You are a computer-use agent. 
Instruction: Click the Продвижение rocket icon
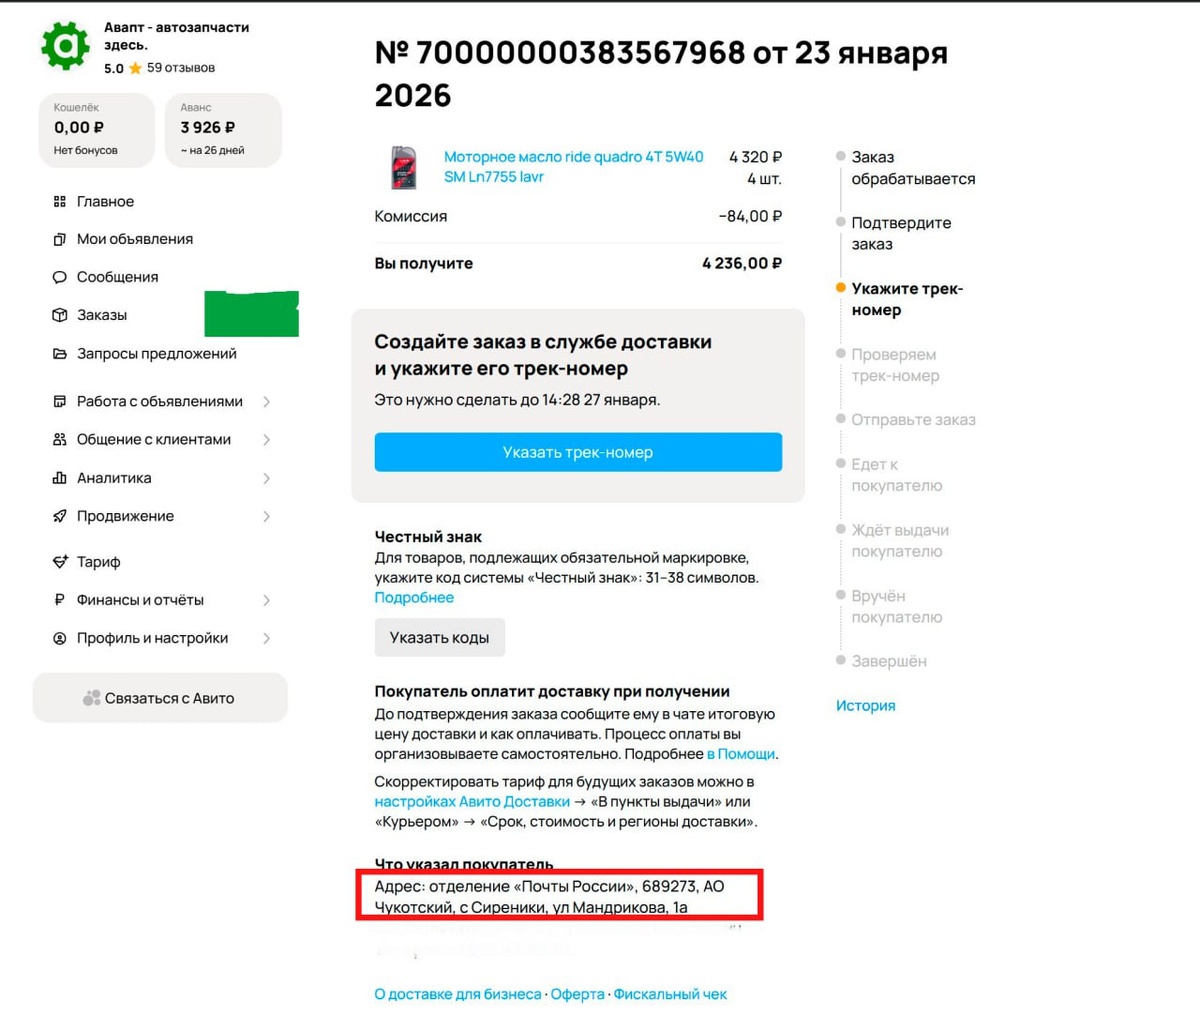tap(60, 516)
